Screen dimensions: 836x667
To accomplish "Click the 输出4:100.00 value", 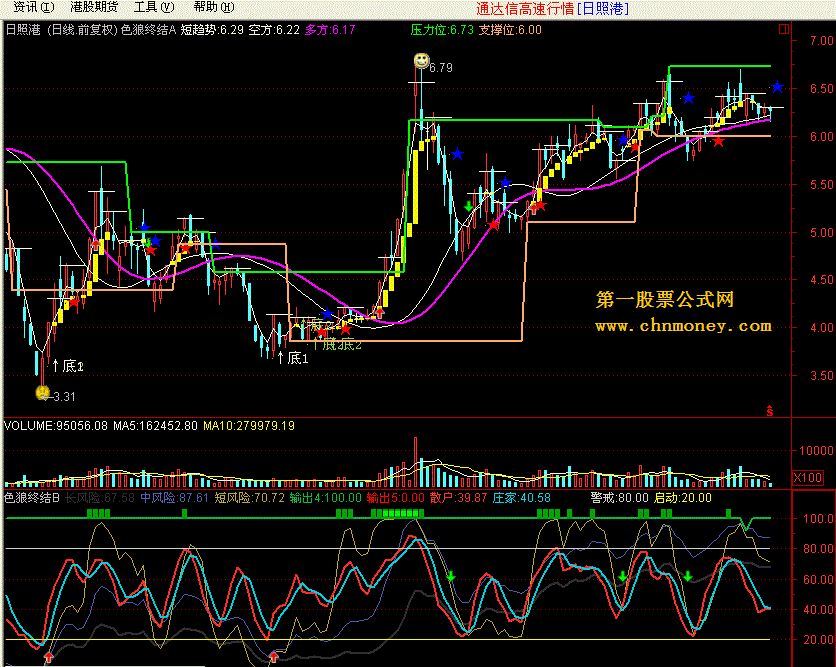I will pyautogui.click(x=325, y=498).
